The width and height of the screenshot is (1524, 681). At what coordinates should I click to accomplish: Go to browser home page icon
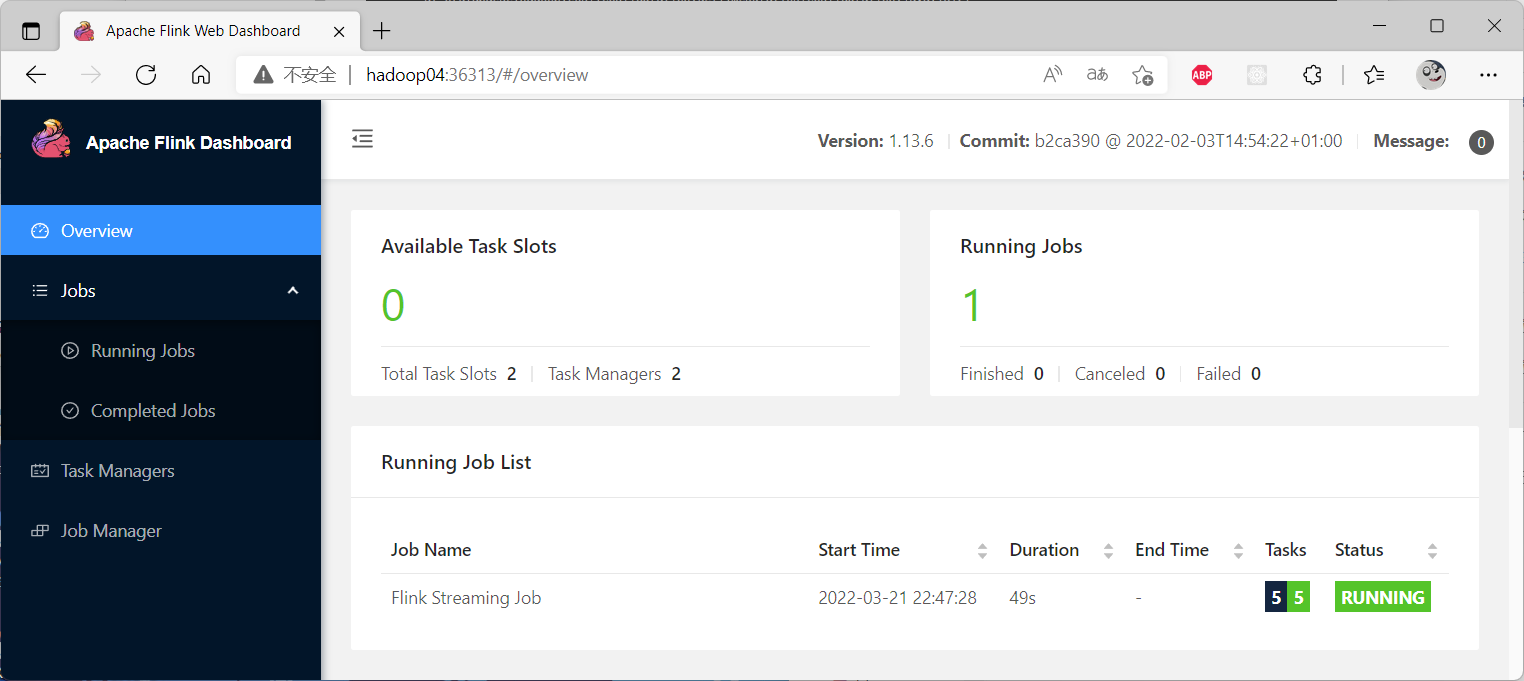coord(201,75)
